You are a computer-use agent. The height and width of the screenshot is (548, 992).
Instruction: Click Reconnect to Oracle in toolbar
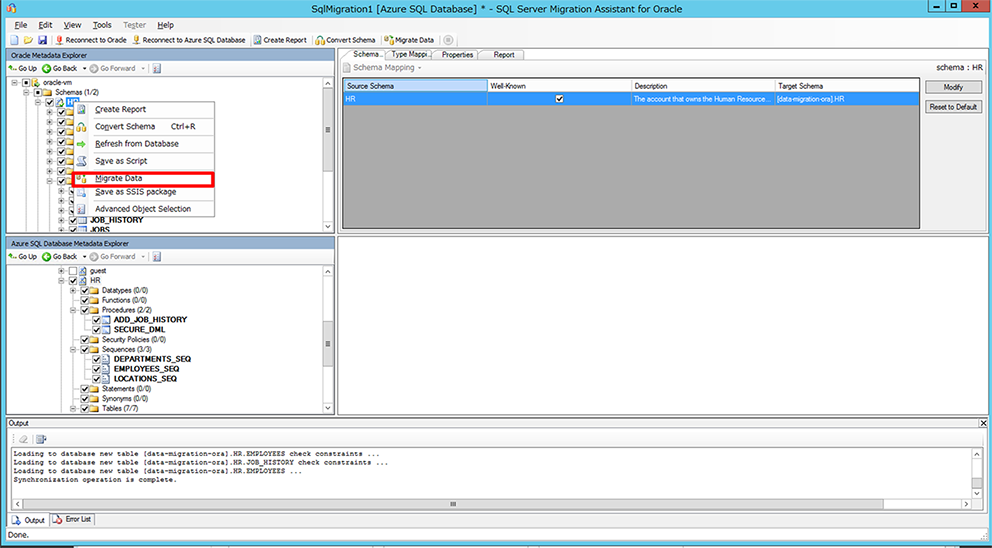pos(91,40)
